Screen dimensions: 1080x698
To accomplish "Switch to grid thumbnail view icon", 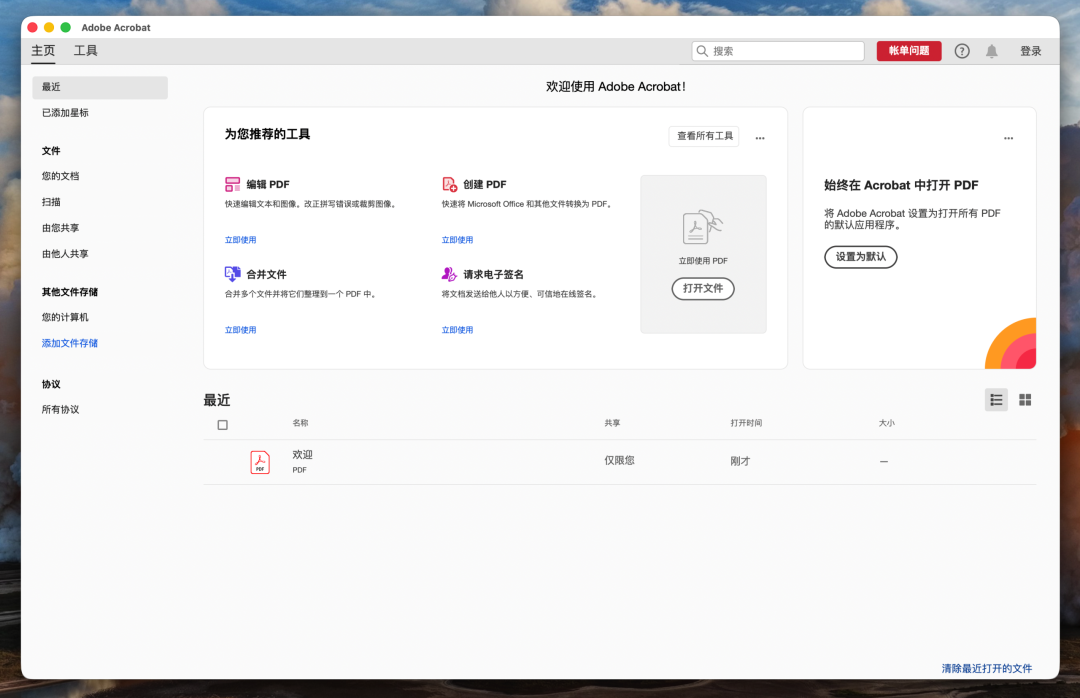I will 1025,400.
